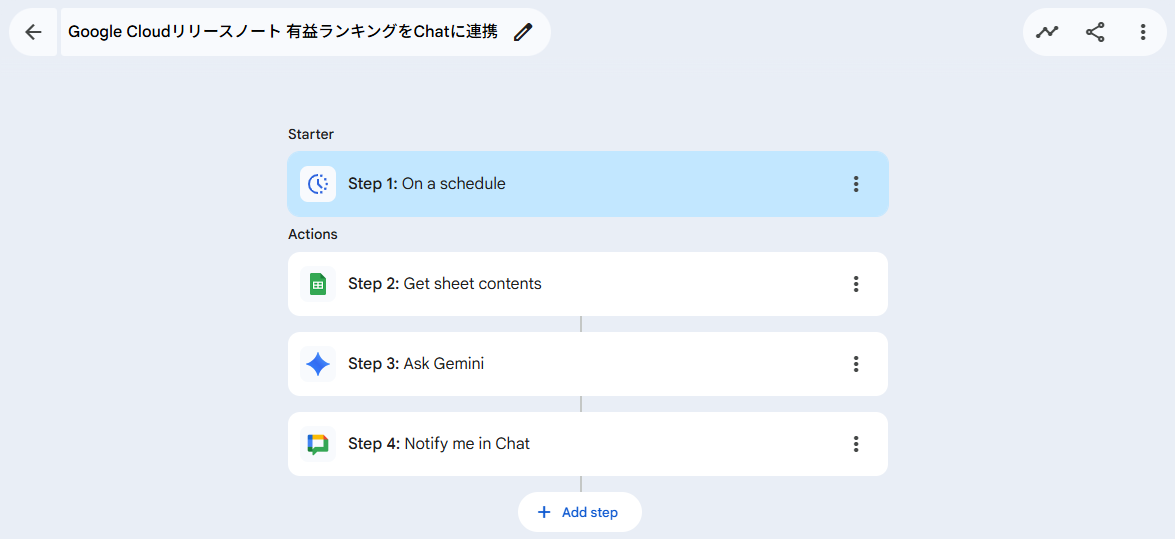
Task: Open the top-right three-dot overflow menu
Action: click(1143, 32)
